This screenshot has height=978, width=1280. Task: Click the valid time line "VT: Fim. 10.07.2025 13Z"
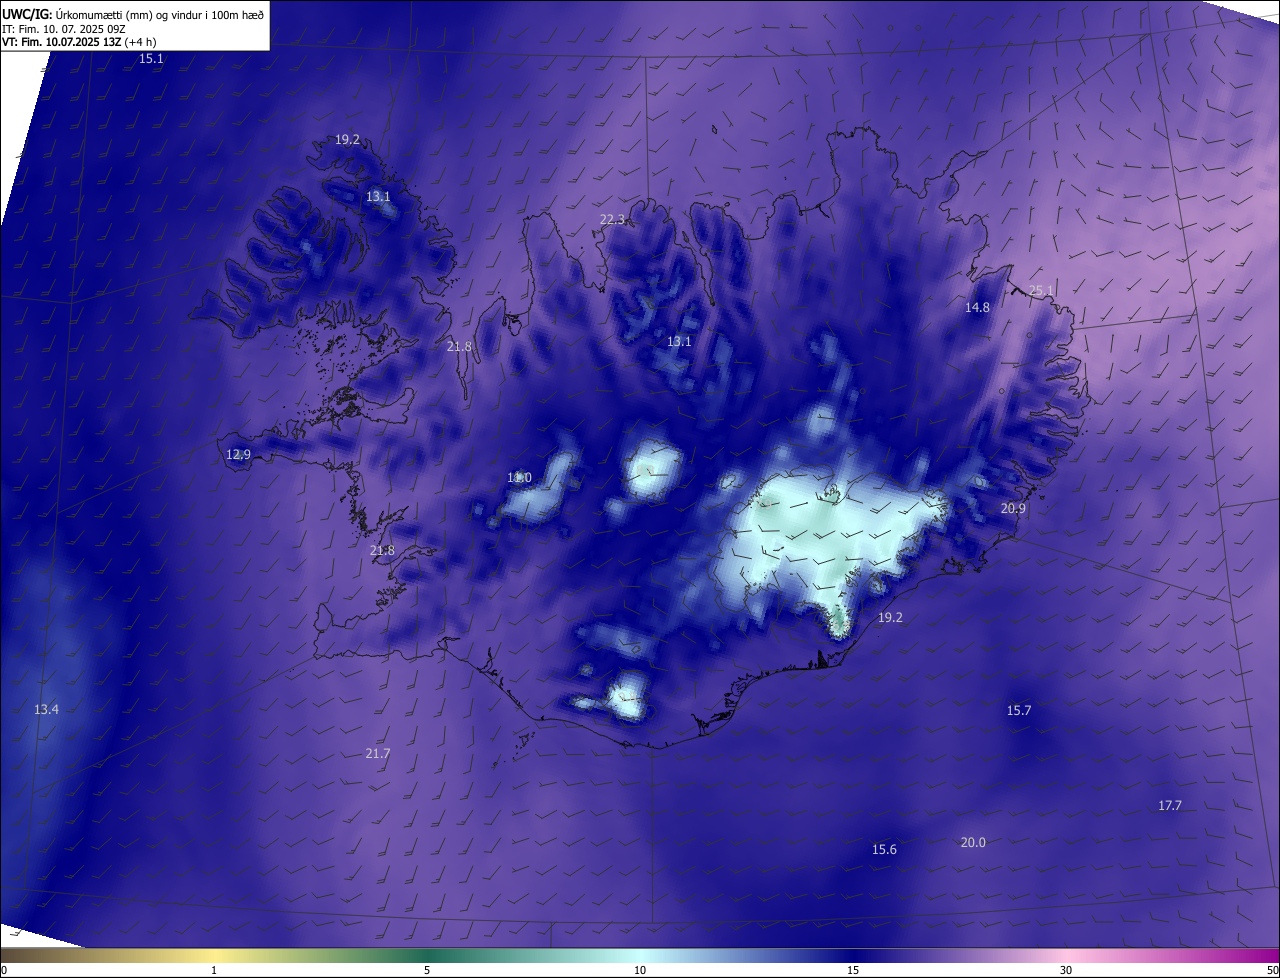pos(62,42)
